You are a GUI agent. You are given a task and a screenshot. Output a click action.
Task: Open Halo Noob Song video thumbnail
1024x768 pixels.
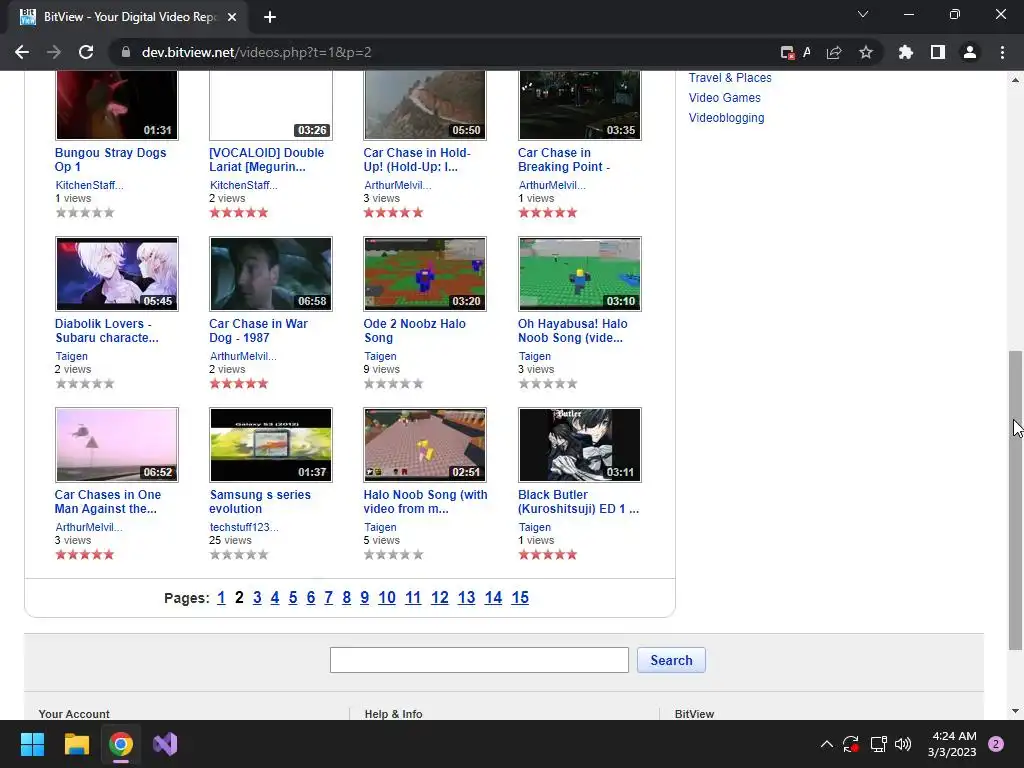pyautogui.click(x=425, y=445)
